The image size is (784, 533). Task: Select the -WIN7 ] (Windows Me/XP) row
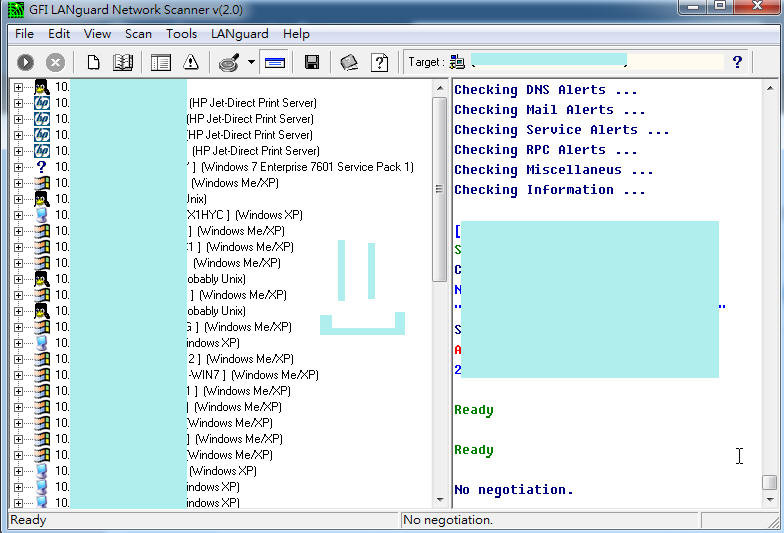point(187,375)
